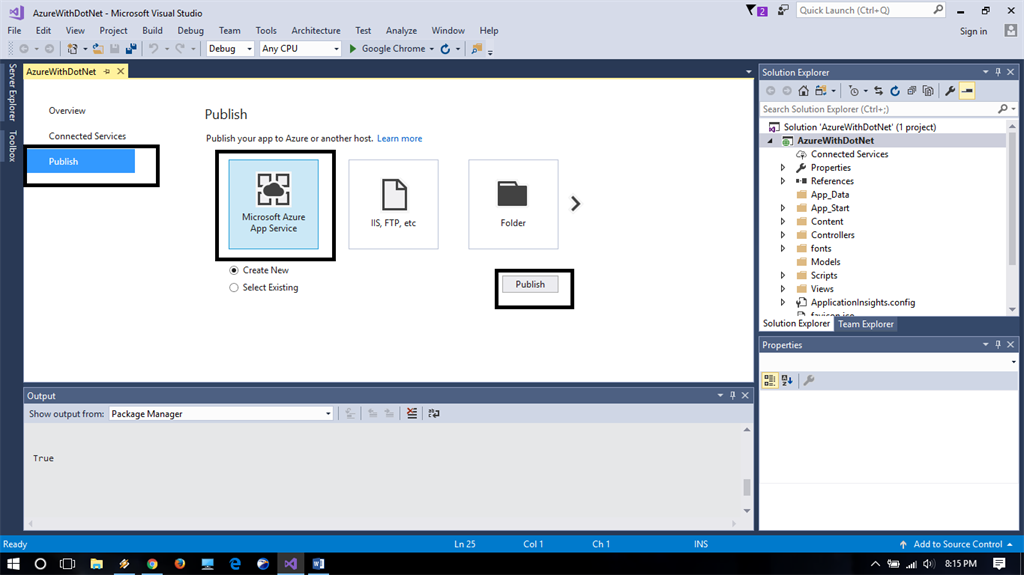Click the Open File toolbar icon
This screenshot has height=575, width=1024.
point(98,49)
